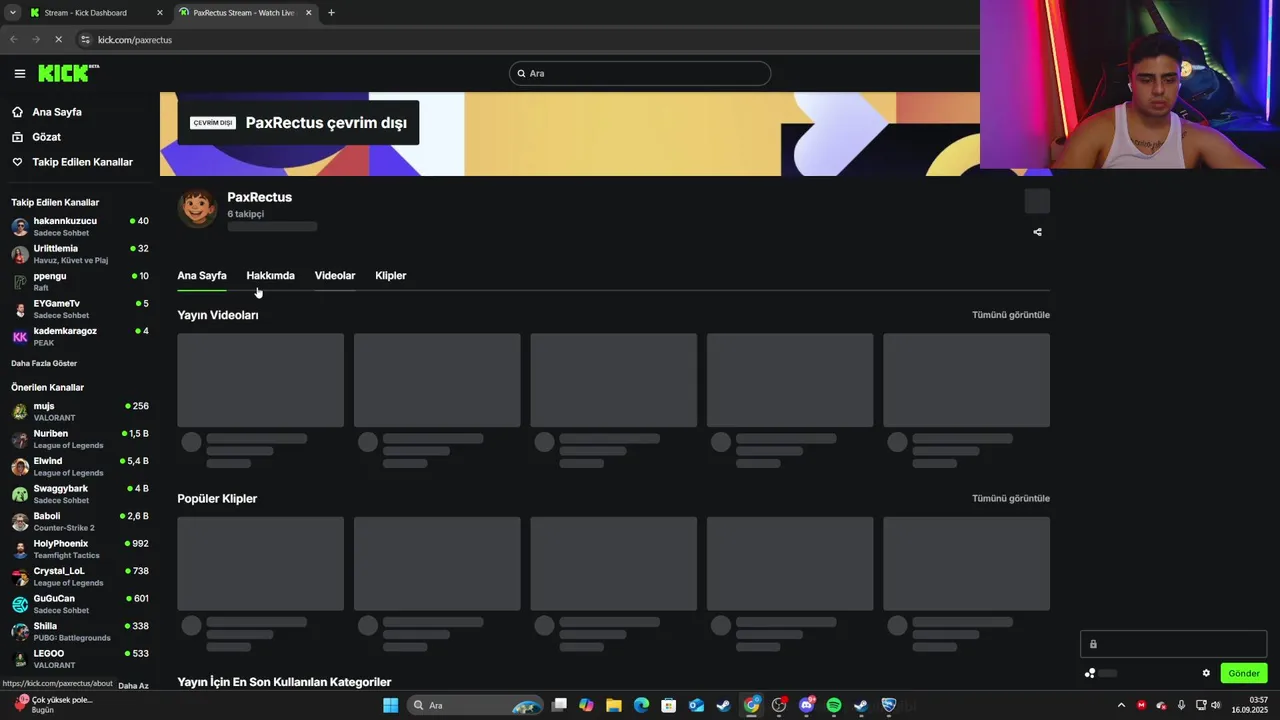Viewport: 1280px width, 720px height.
Task: Open Windows Start menu
Action: 390,705
